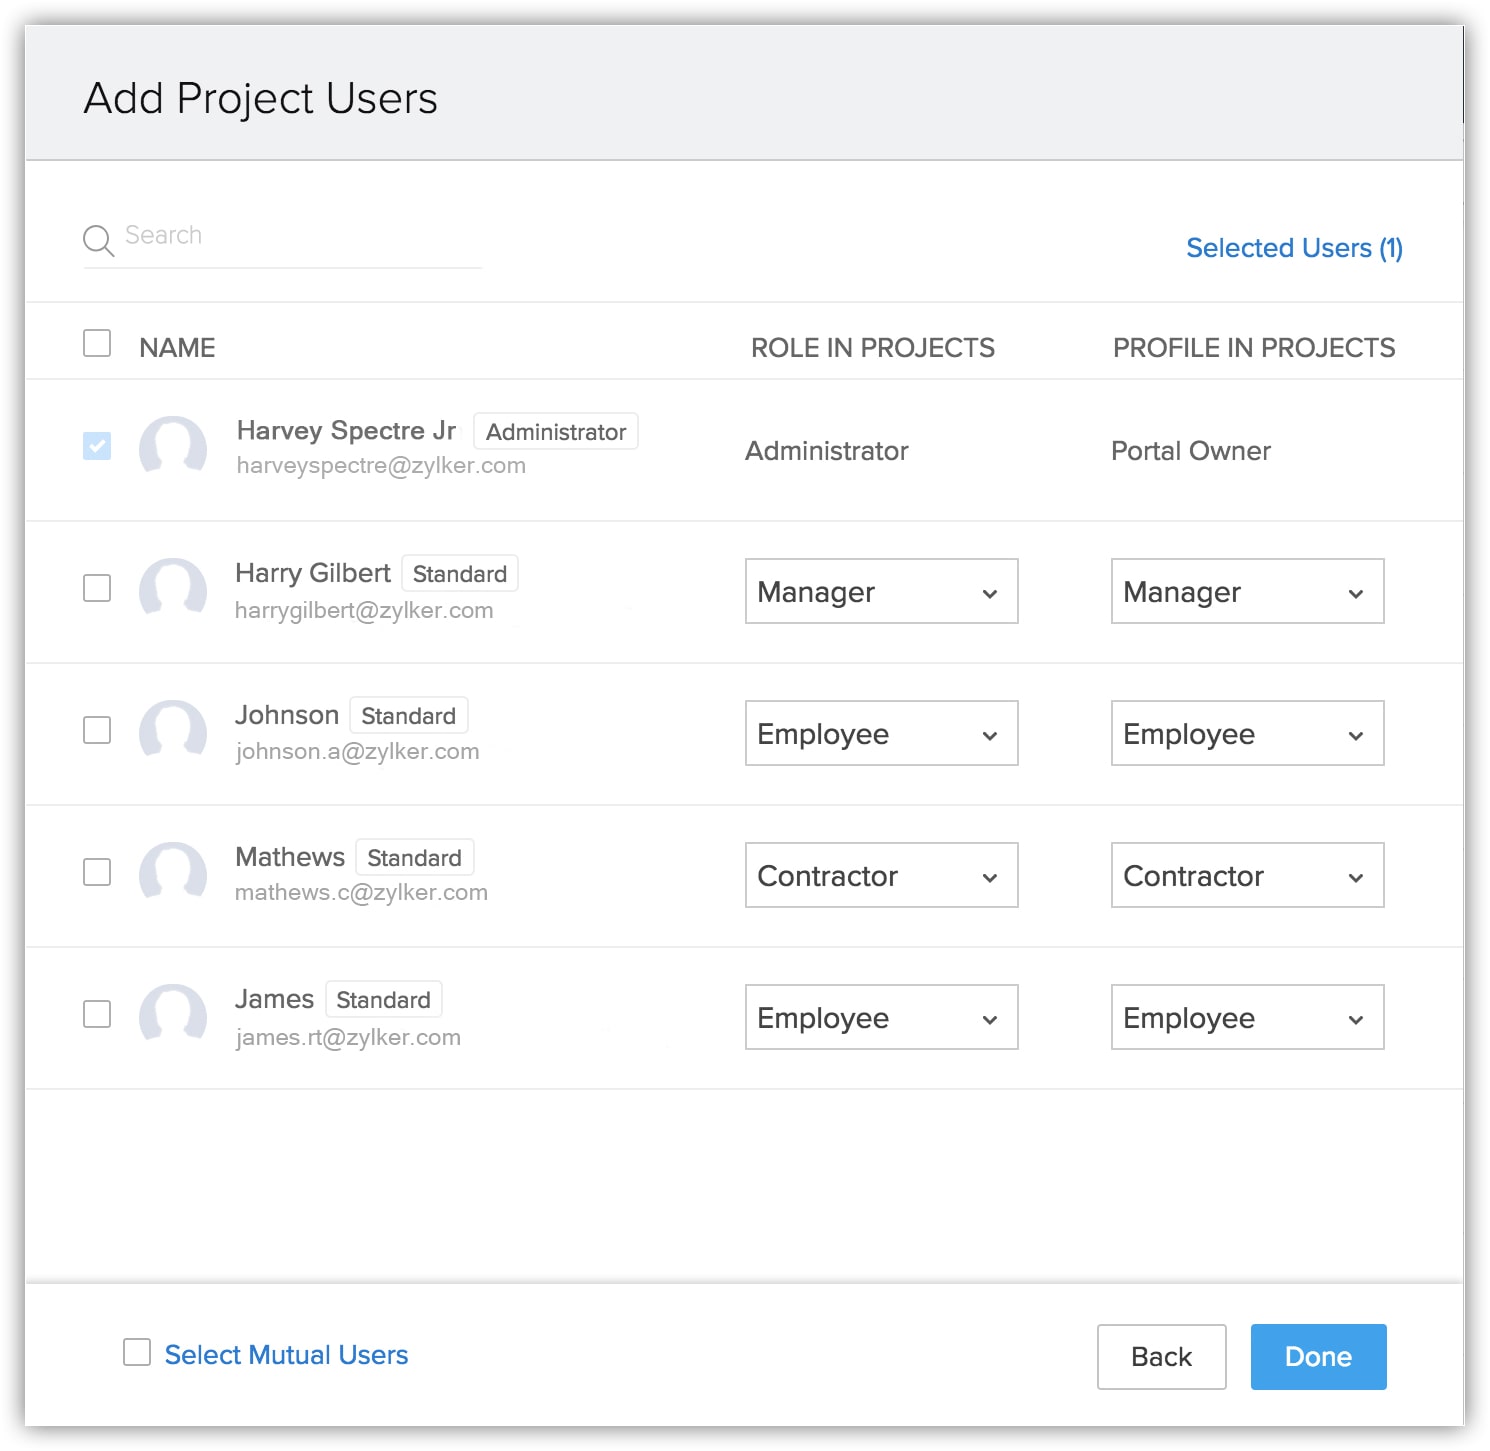Click the search magnifier icon
Image resolution: width=1490 pixels, height=1451 pixels.
pos(98,240)
